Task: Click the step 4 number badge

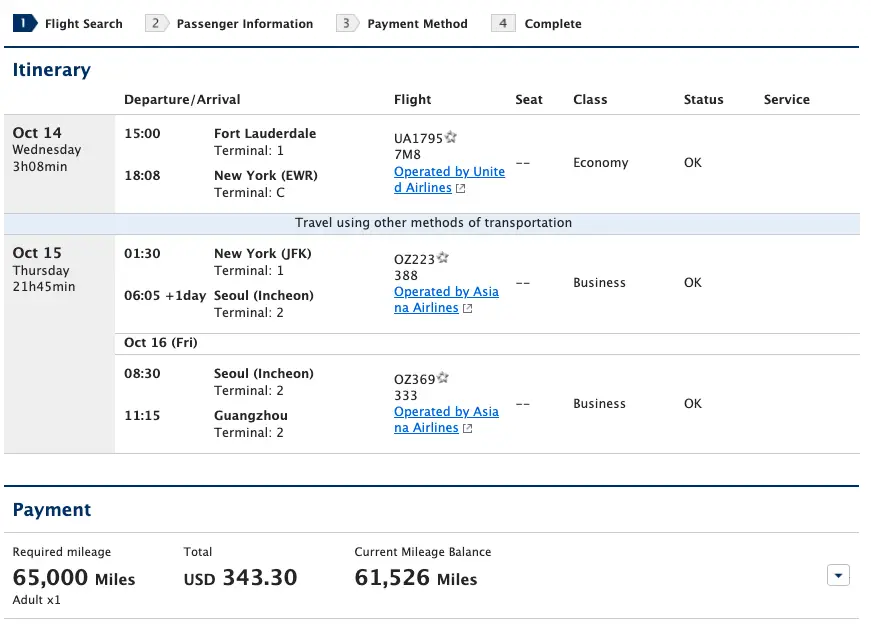Action: [502, 23]
